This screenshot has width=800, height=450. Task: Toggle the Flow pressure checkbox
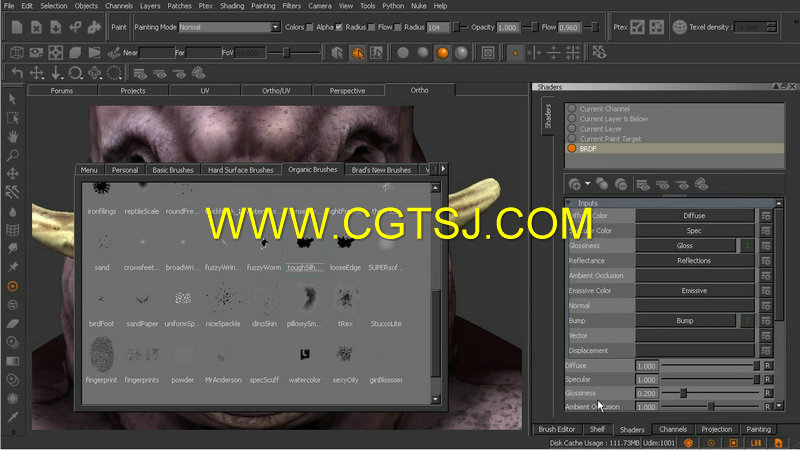click(x=397, y=27)
